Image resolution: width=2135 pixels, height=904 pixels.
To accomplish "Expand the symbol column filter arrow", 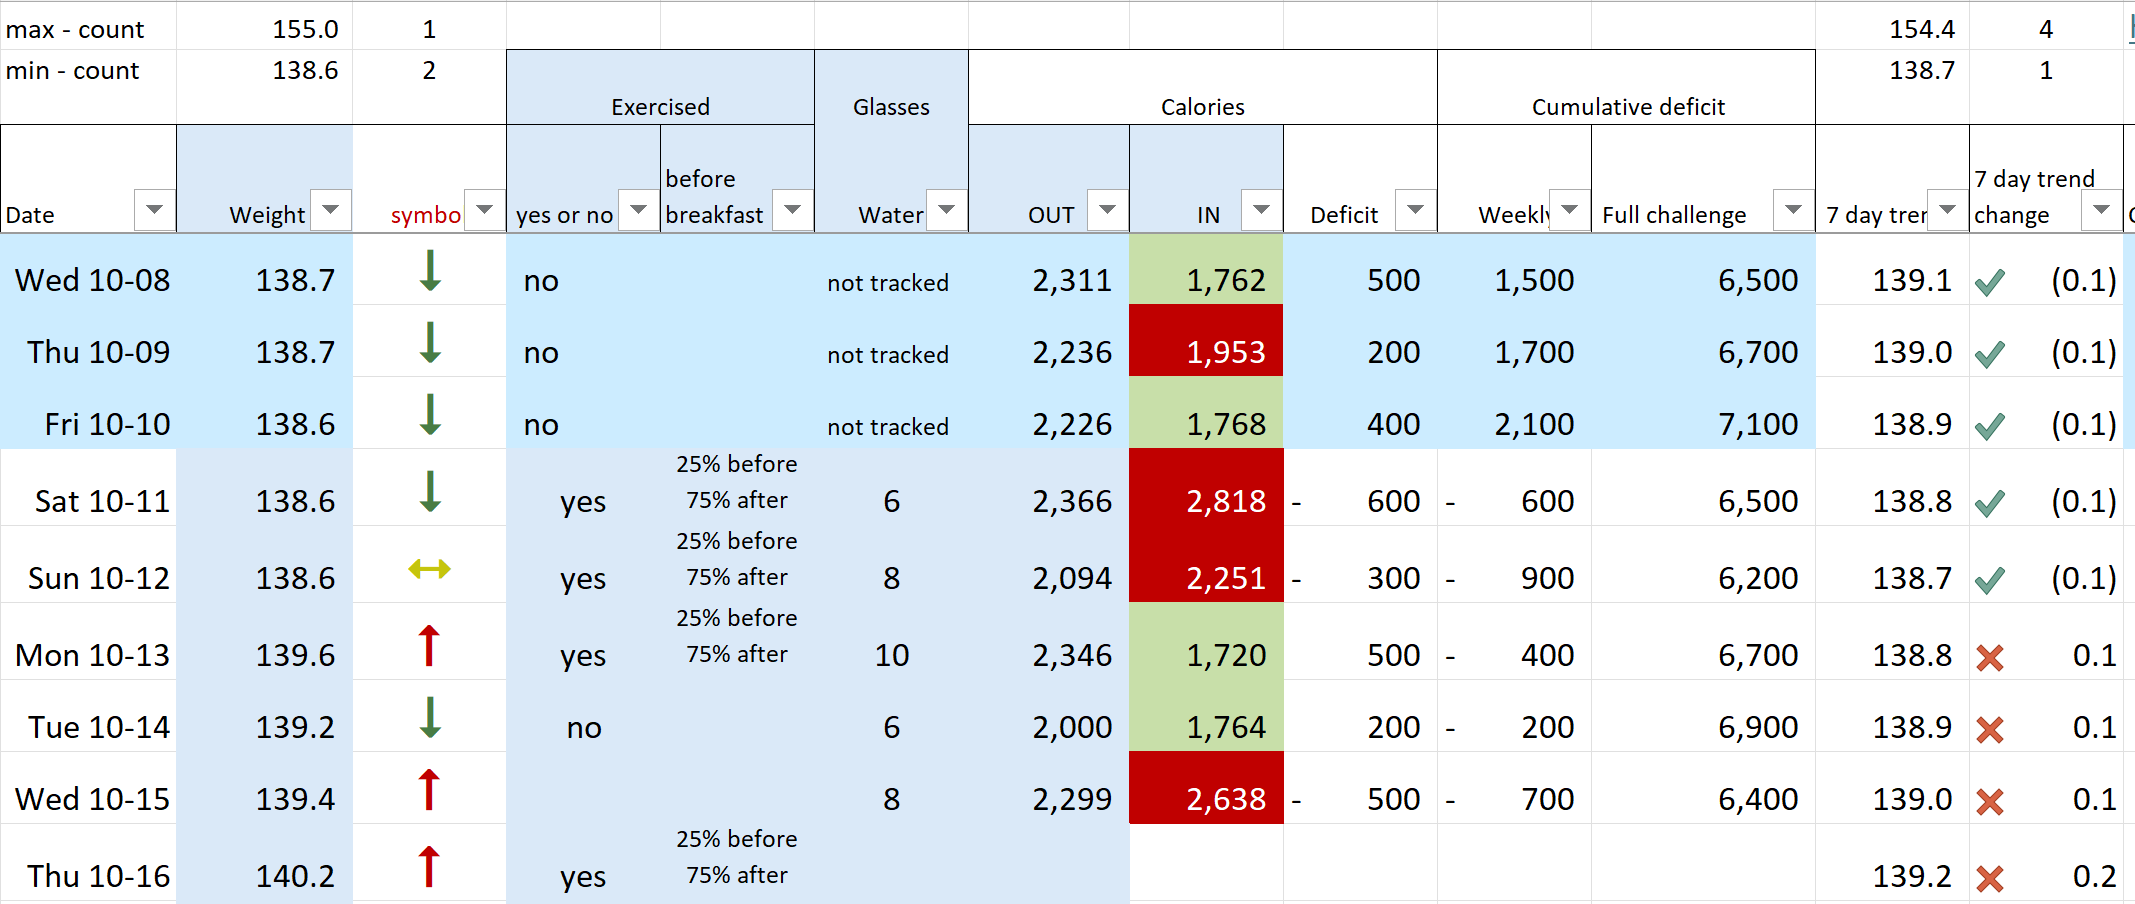I will 485,210.
